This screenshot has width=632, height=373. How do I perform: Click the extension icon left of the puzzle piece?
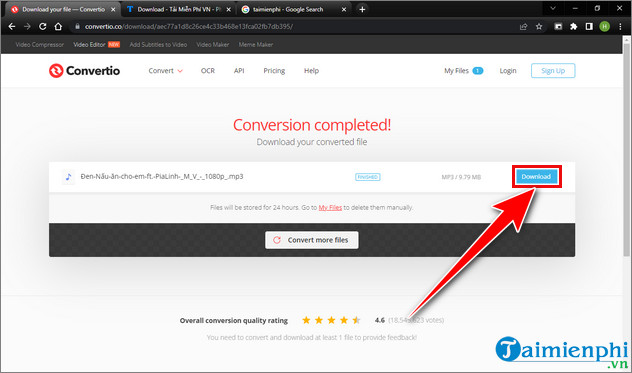(558, 27)
